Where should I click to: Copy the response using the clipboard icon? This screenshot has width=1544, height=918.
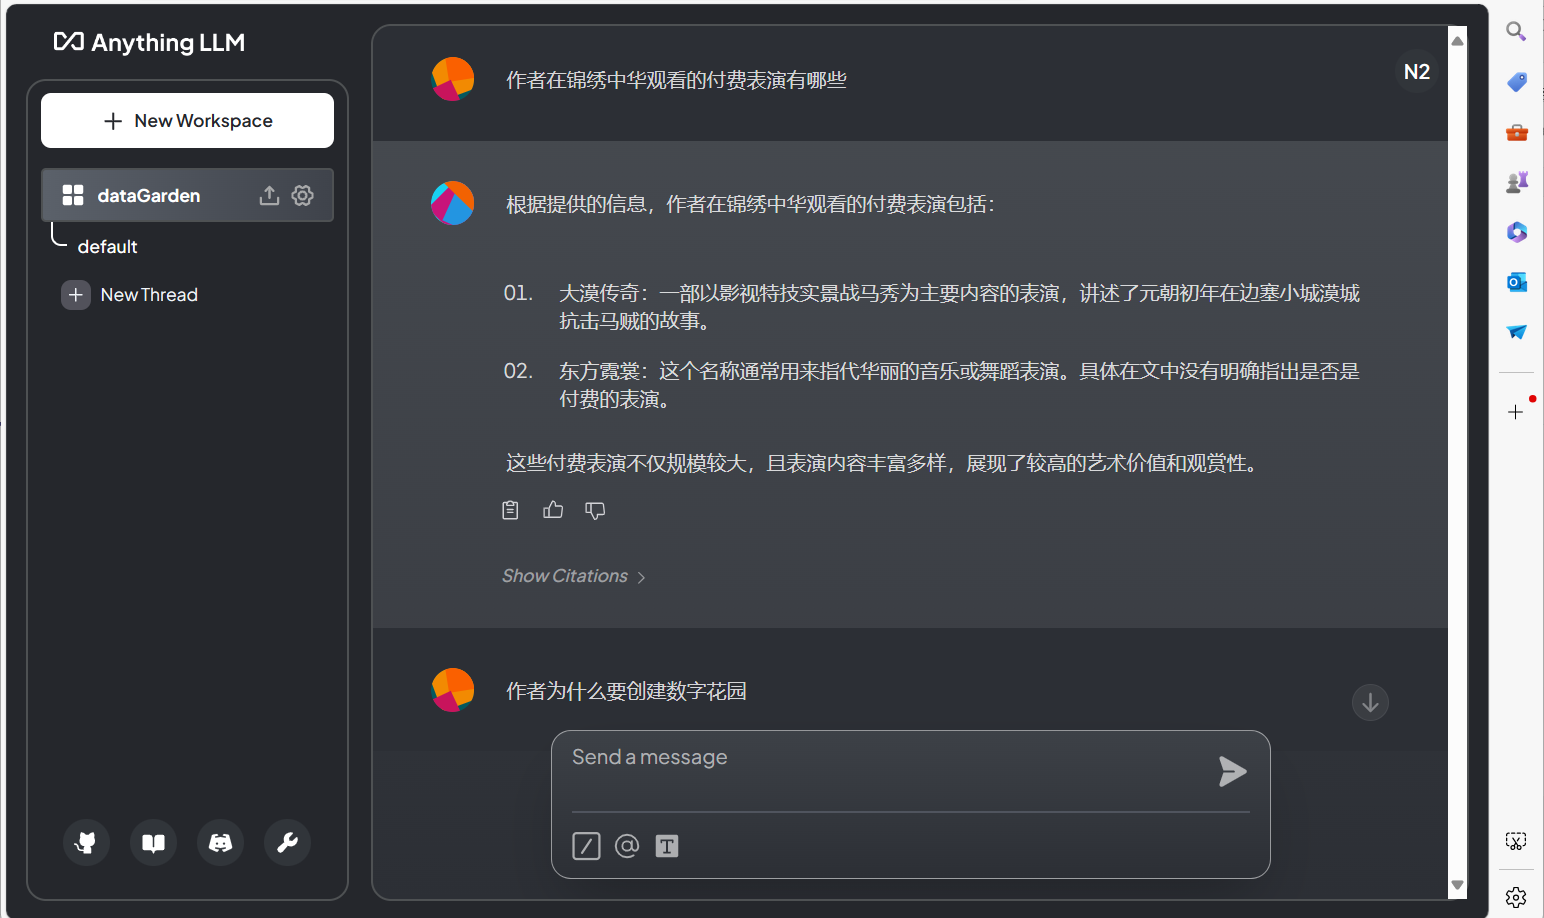click(x=510, y=510)
